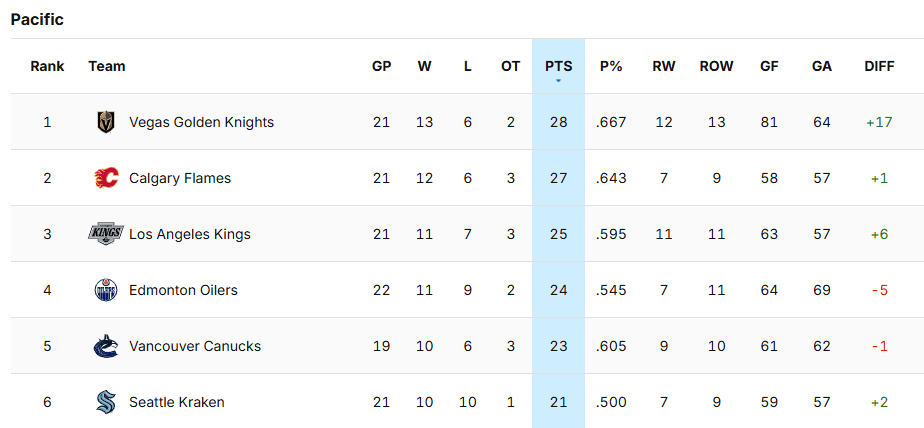
Task: Open Calgary Flames team page
Action: pos(180,178)
